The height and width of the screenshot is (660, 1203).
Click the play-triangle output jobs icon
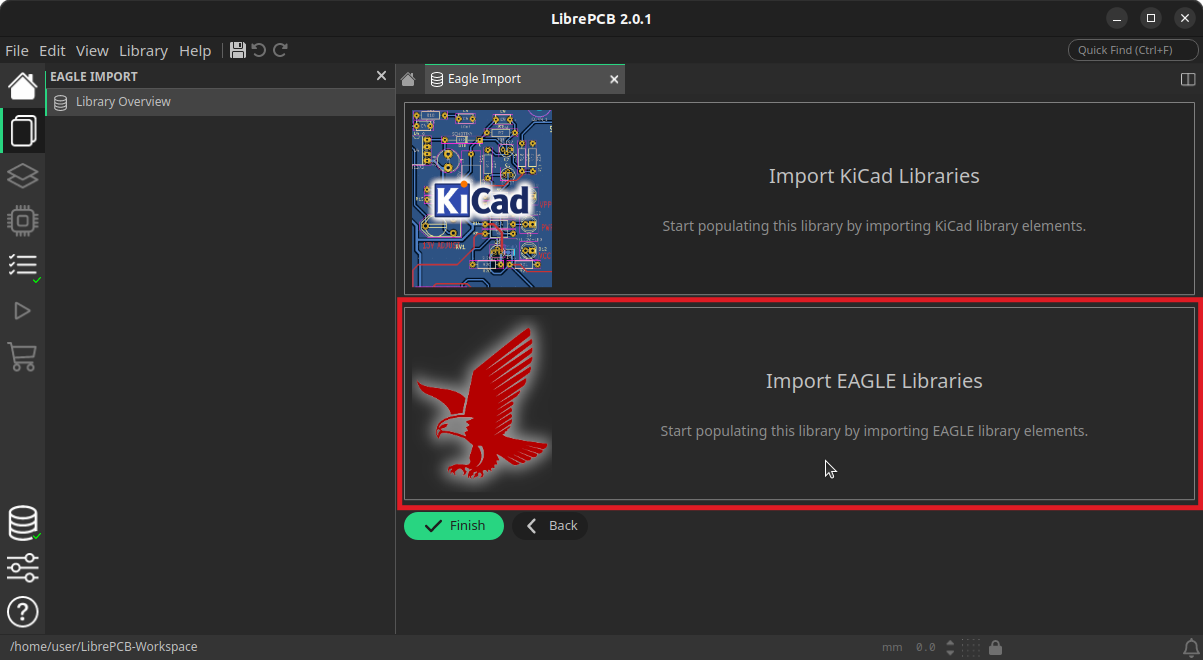pyautogui.click(x=22, y=311)
